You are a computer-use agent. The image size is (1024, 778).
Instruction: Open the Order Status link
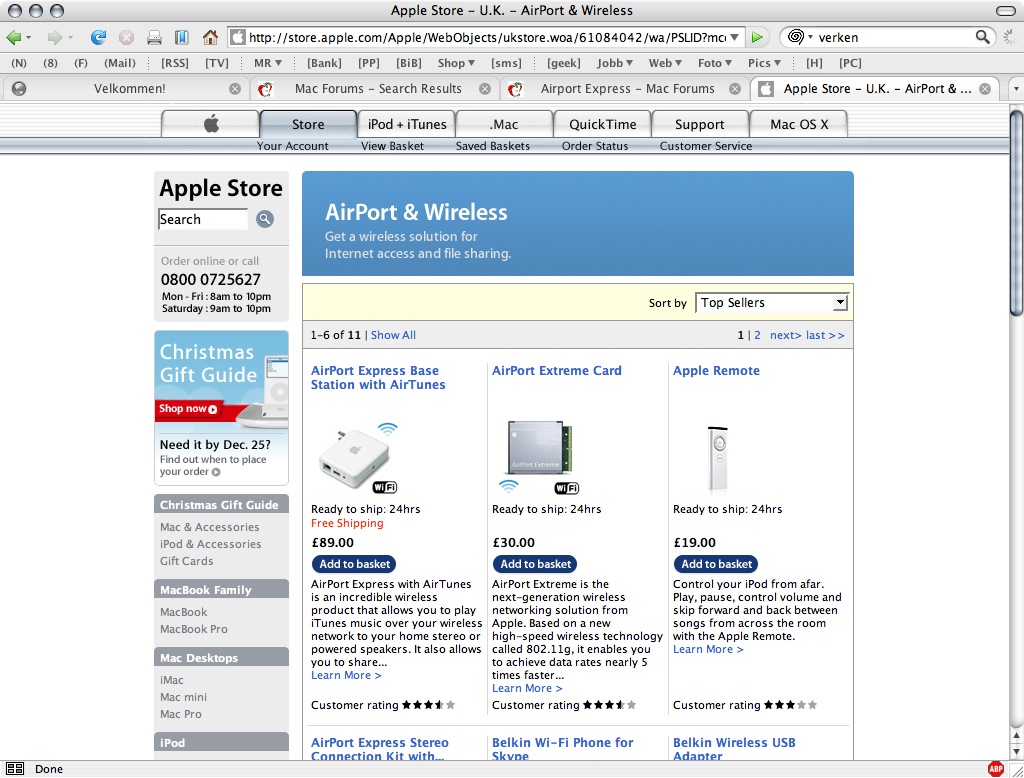(595, 146)
